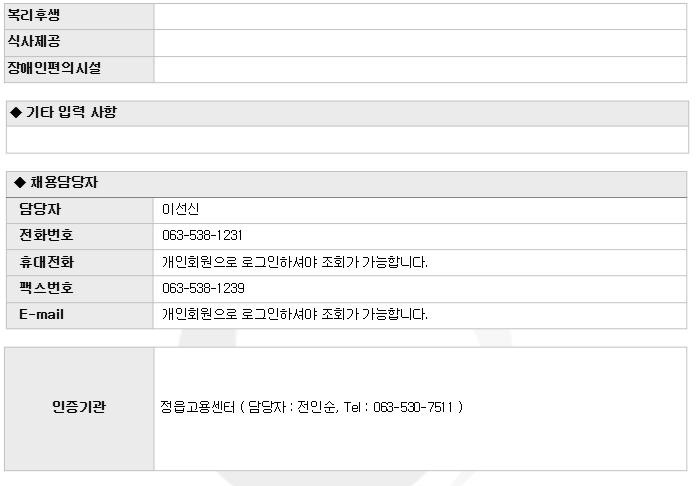
Task: Click the 복리후생 row label
Action: pyautogui.click(x=34, y=17)
